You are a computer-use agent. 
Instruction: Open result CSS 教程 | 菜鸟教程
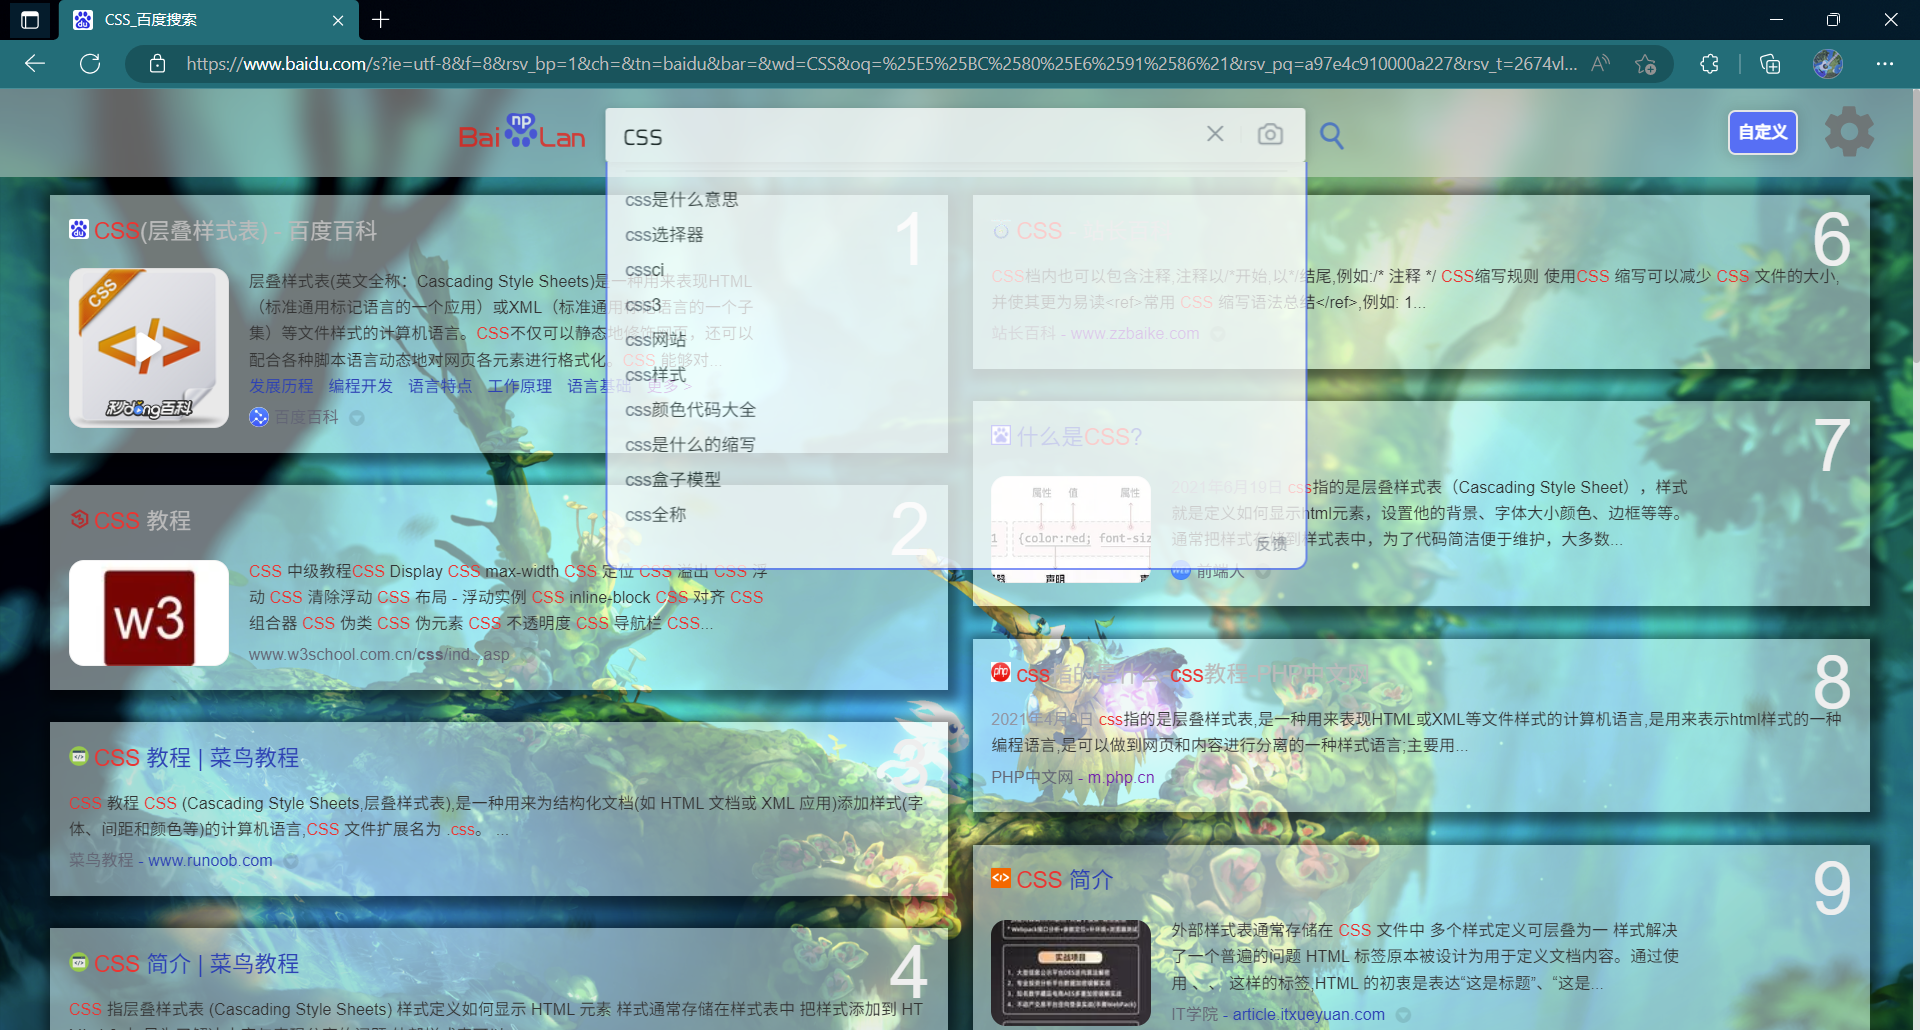pyautogui.click(x=196, y=757)
